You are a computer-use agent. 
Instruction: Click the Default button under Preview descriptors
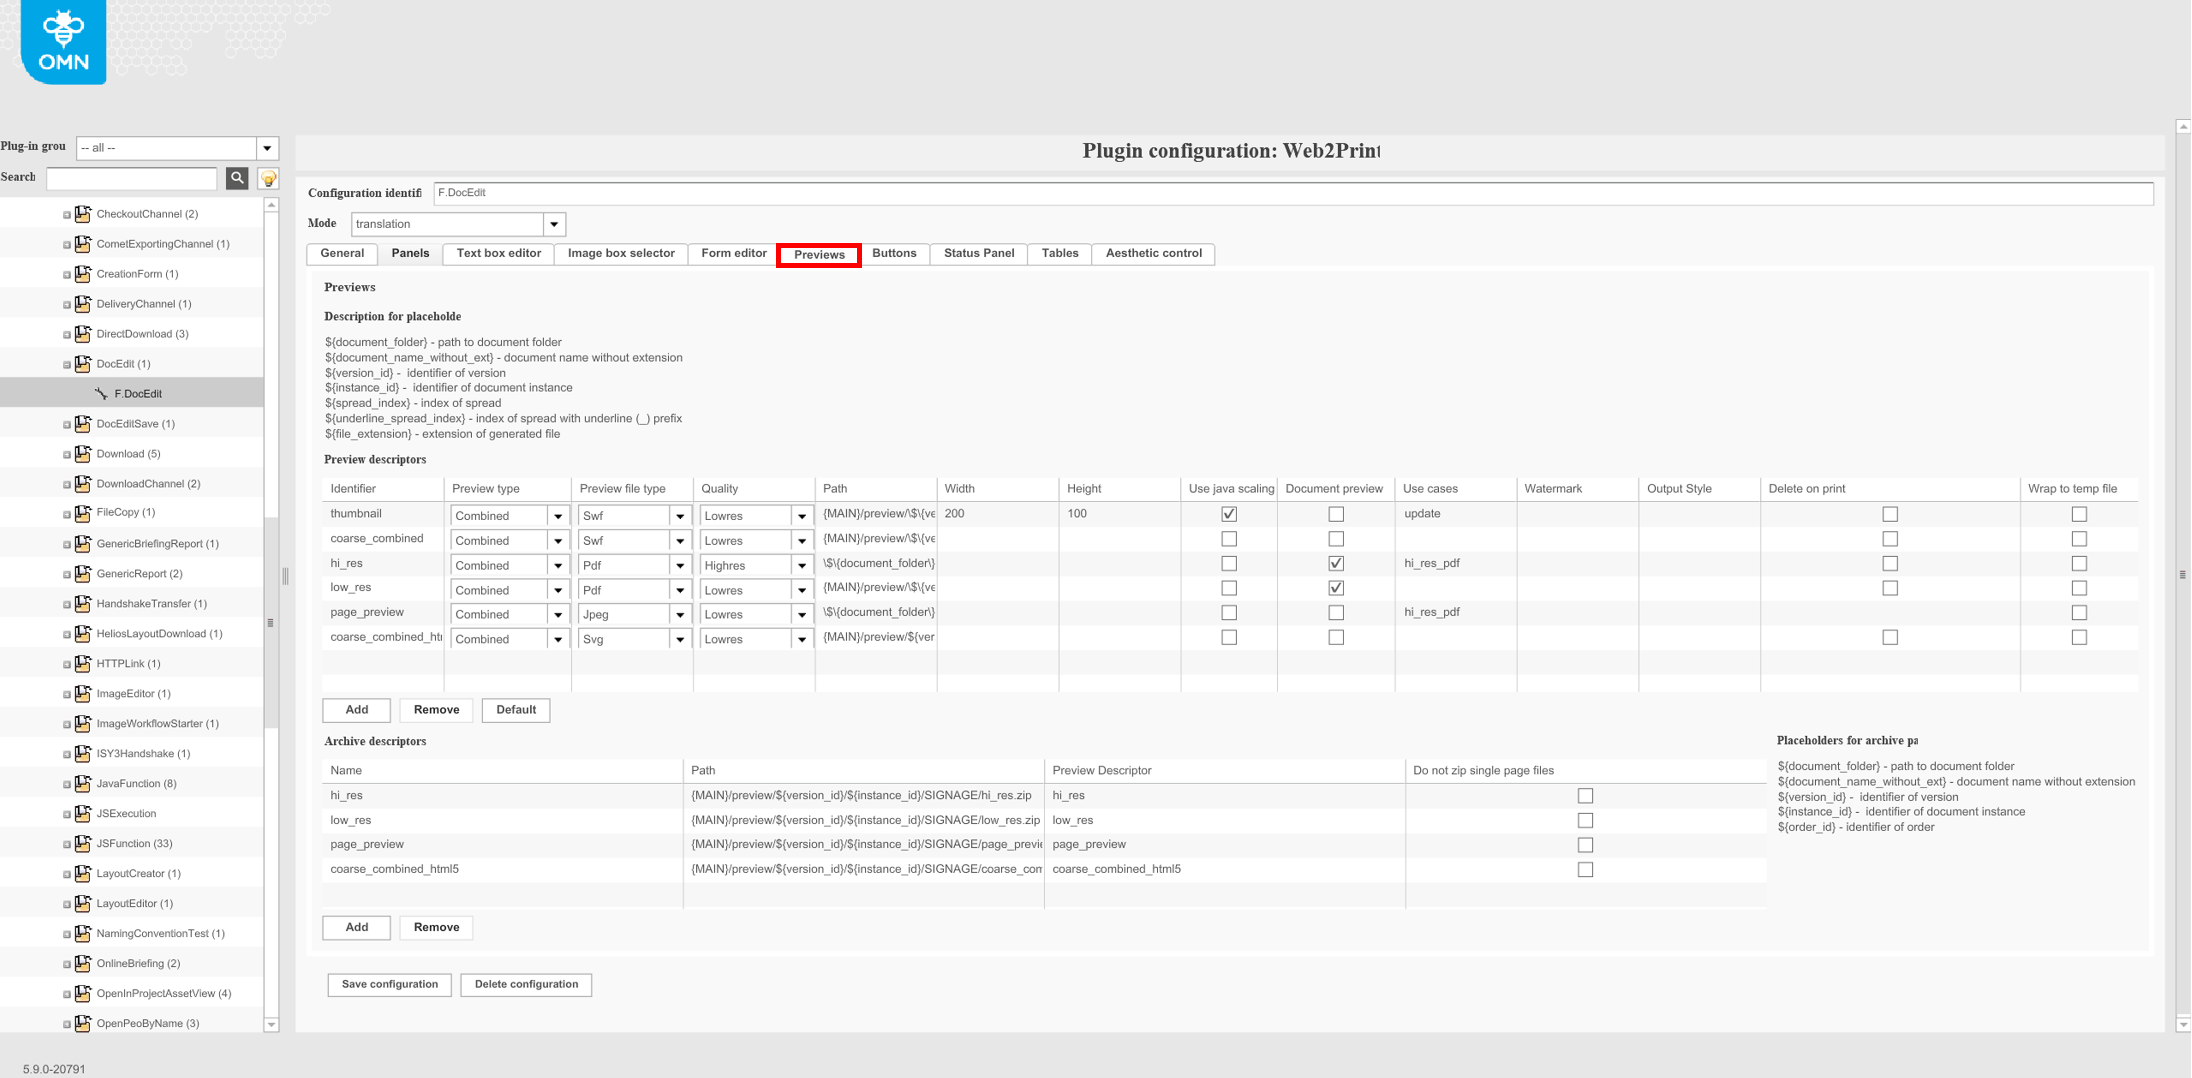pos(515,710)
